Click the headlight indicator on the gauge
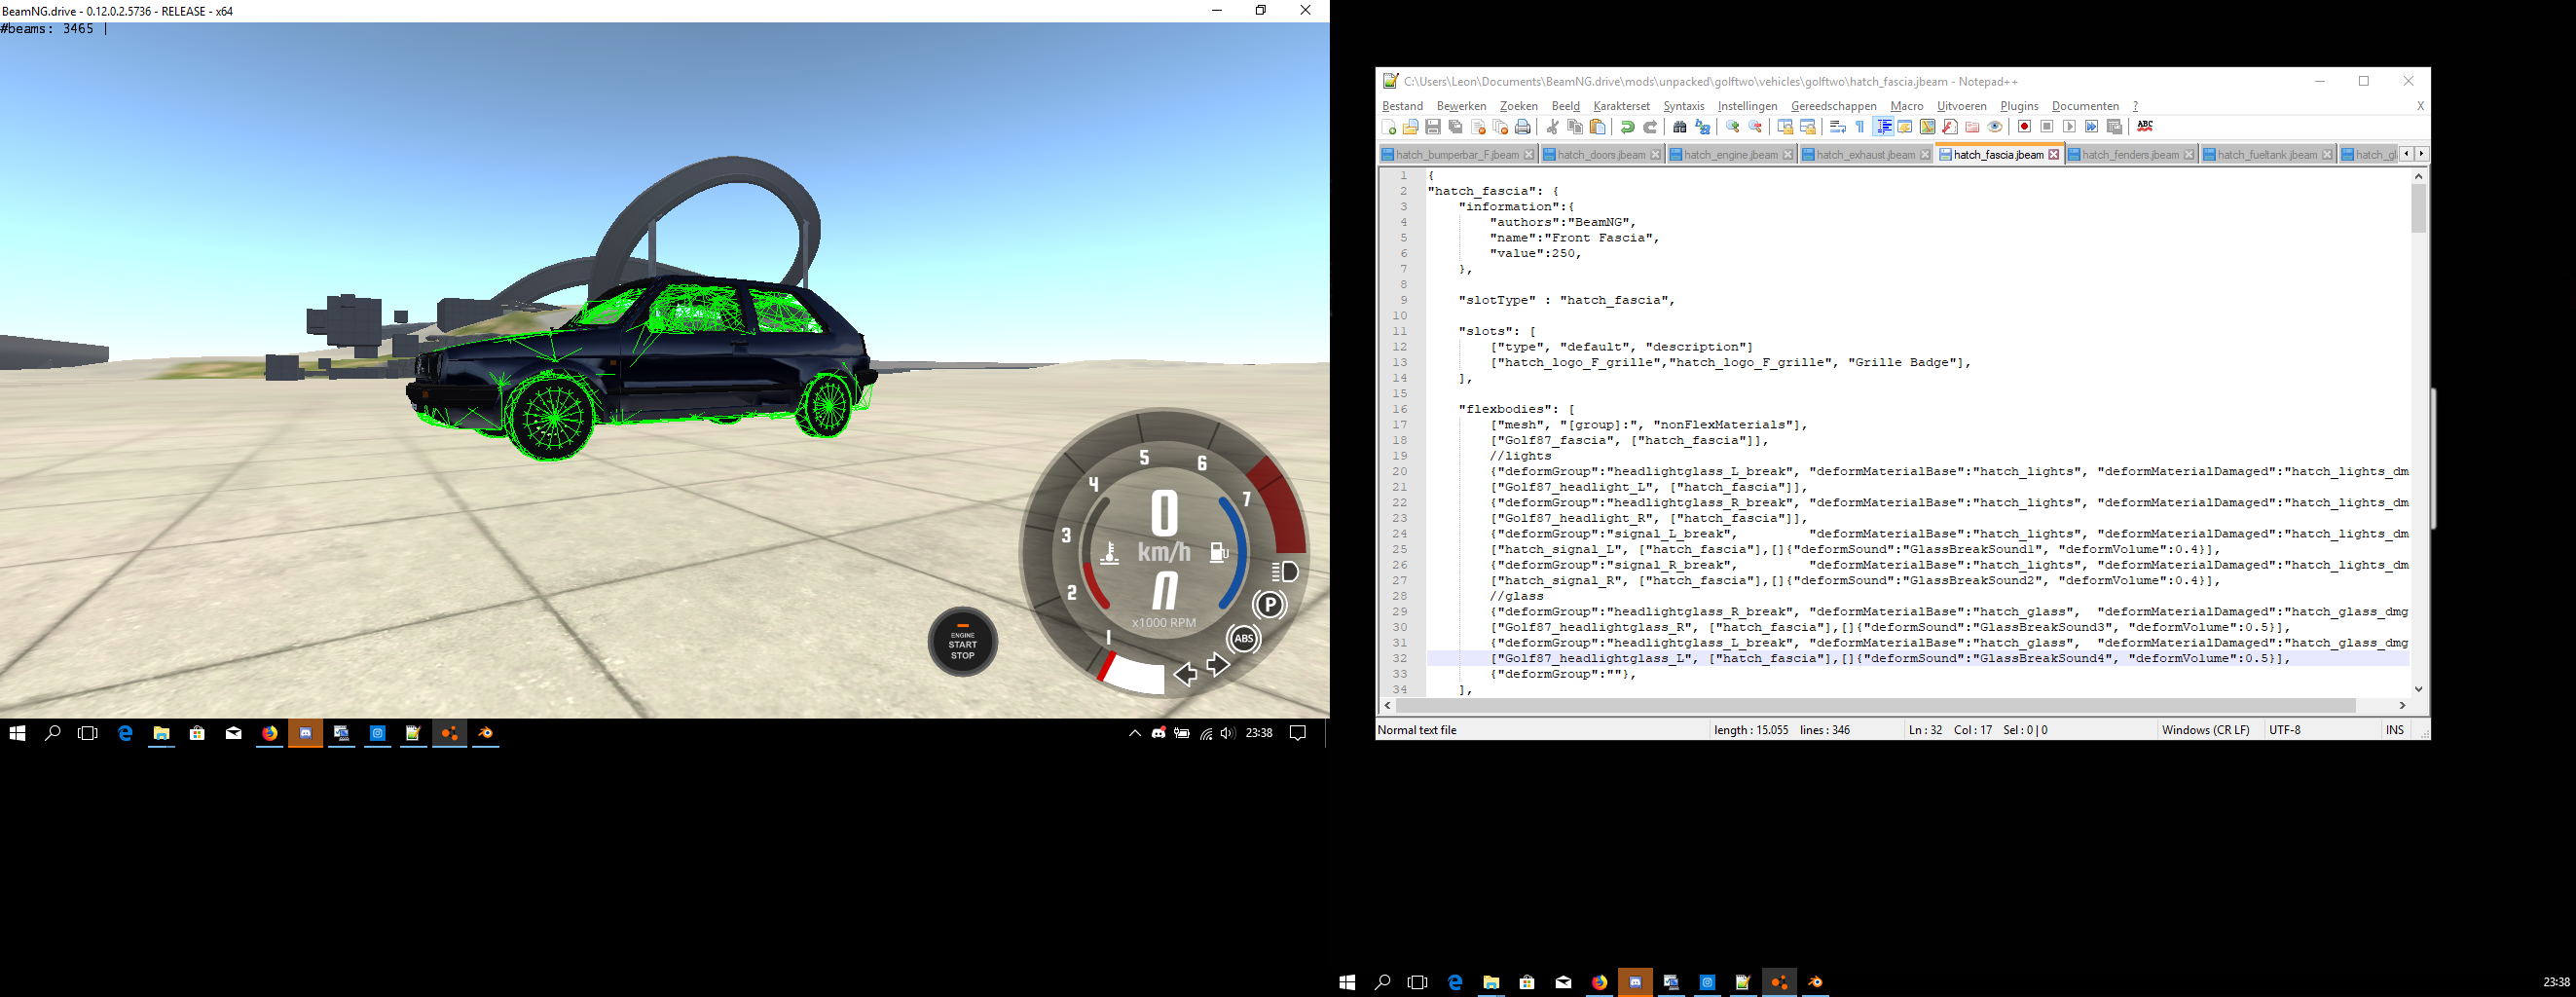 point(1285,571)
